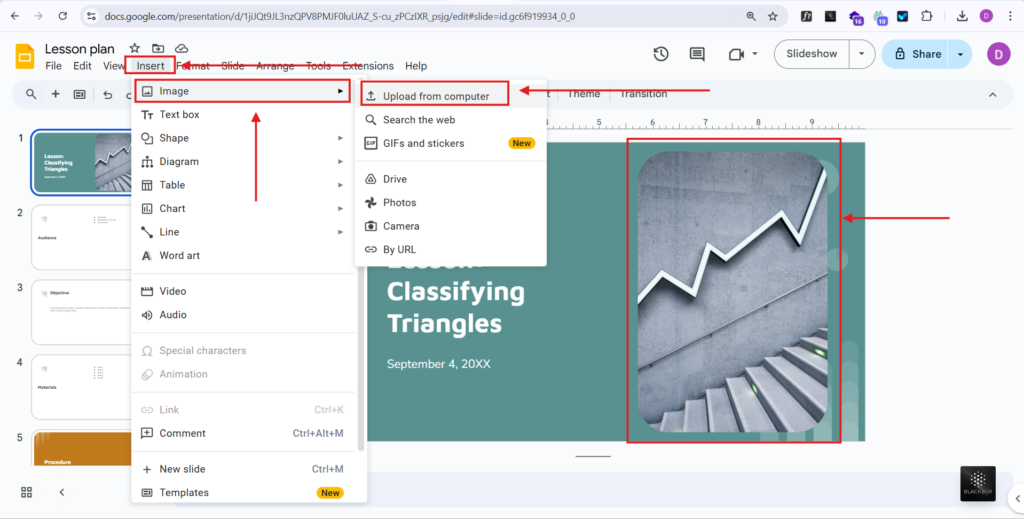This screenshot has height=519, width=1024.
Task: Click the search menus magnifier icon
Action: 31,95
